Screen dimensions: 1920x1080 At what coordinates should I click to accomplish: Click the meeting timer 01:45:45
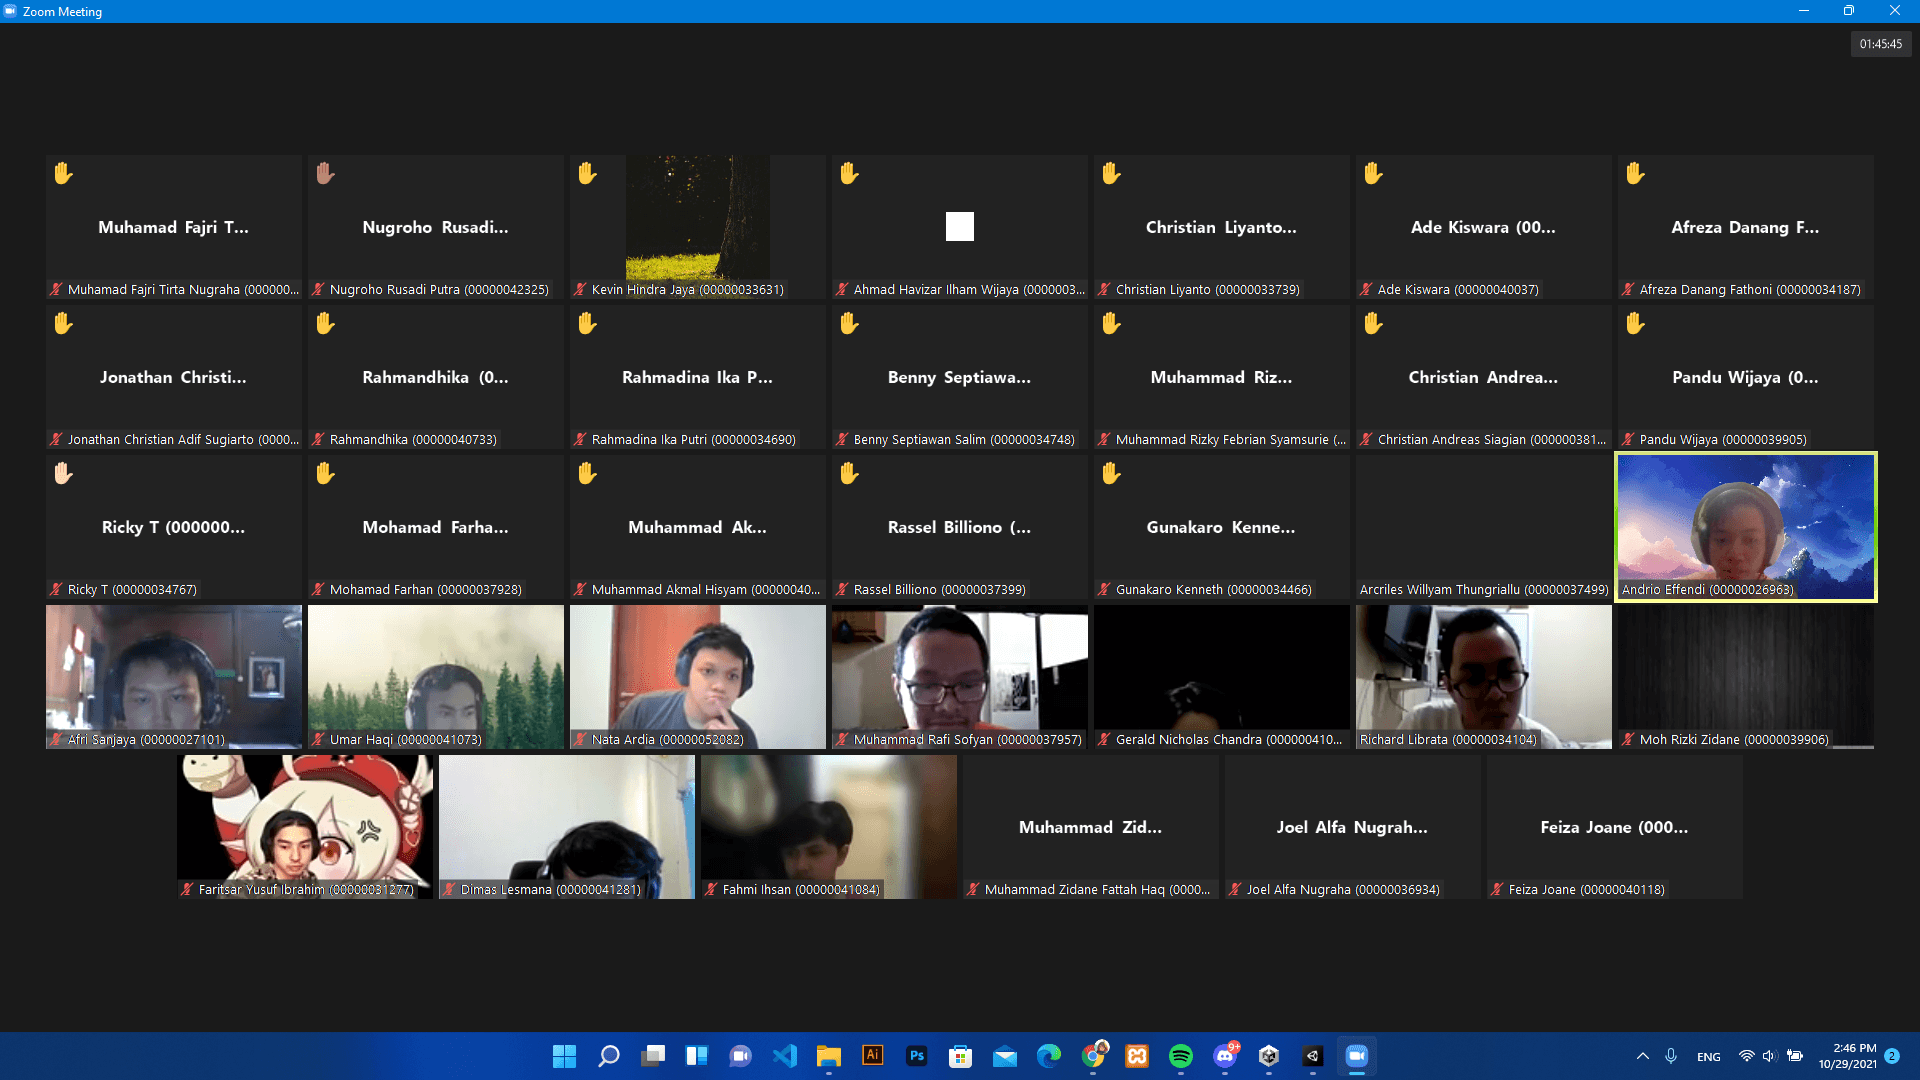coord(1880,44)
